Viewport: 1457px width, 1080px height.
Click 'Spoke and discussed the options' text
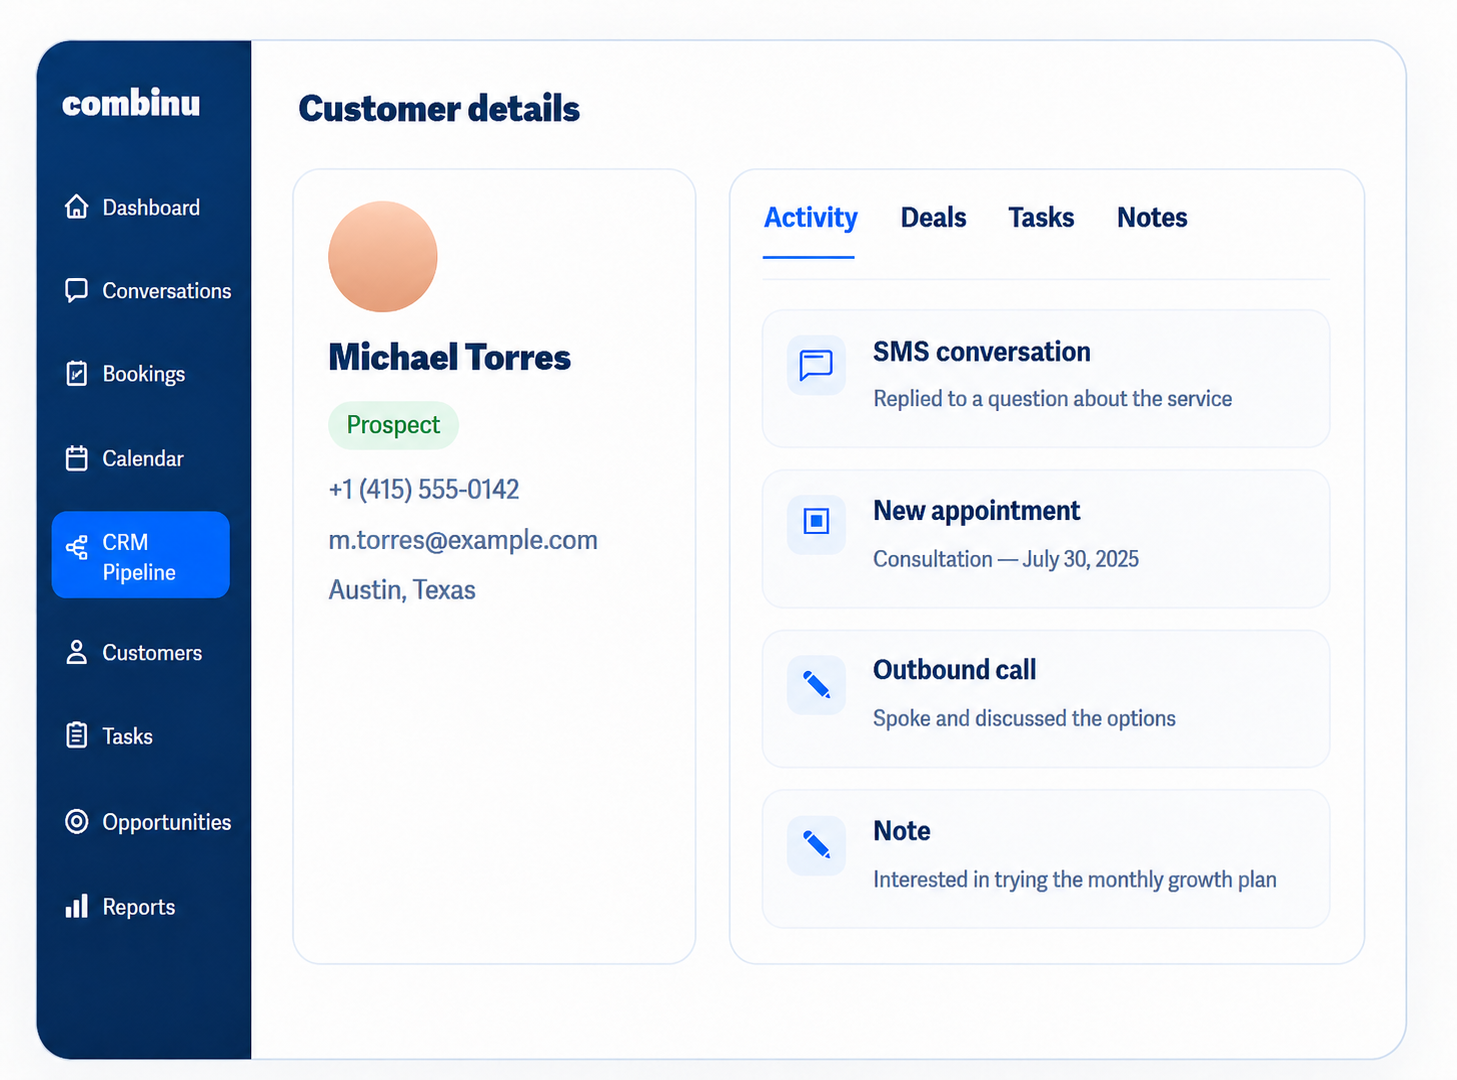pyautogui.click(x=1024, y=718)
